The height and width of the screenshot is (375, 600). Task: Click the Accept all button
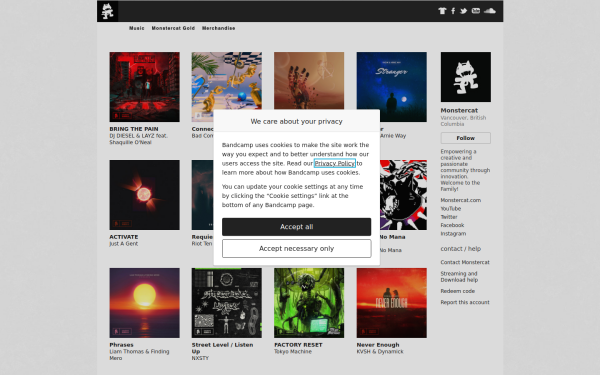point(297,227)
